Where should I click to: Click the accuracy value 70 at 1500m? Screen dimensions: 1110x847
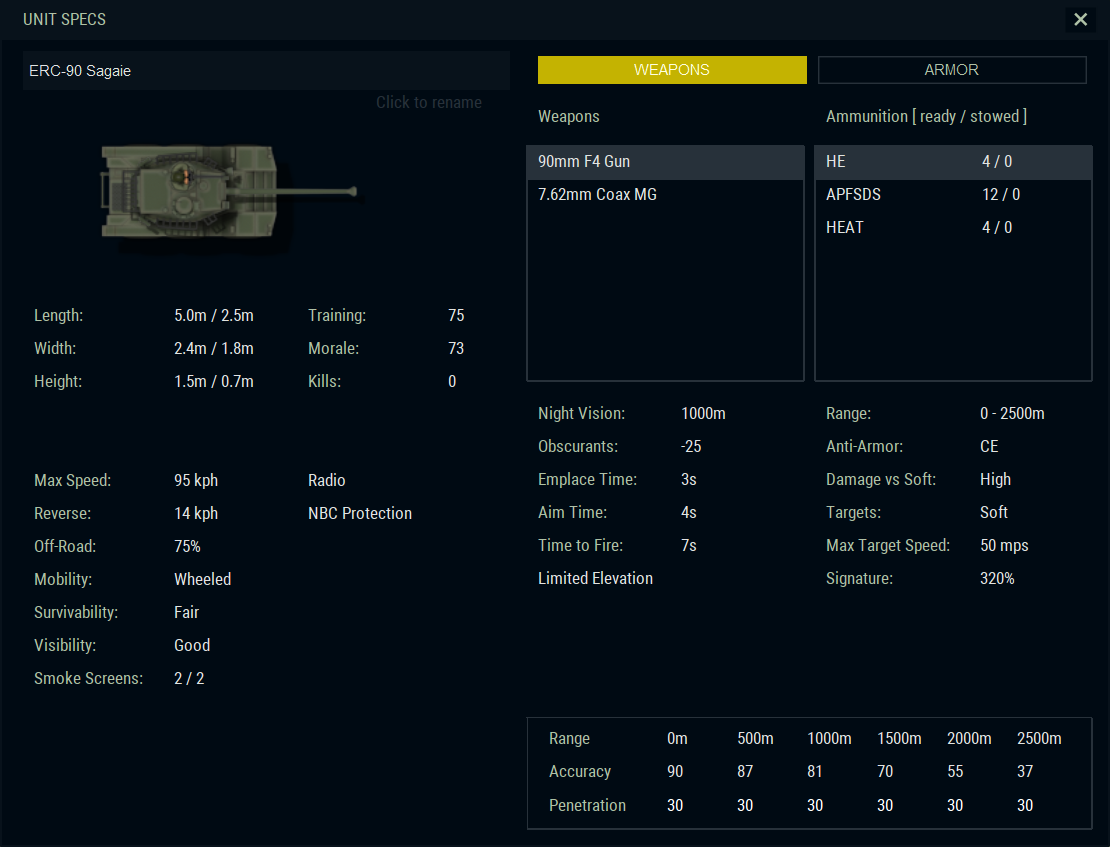pos(885,772)
